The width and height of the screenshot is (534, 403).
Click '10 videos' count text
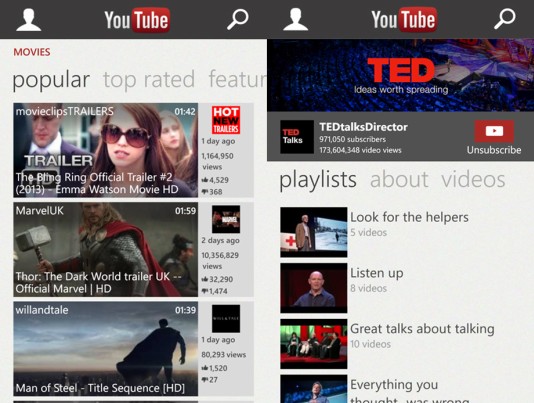point(371,344)
